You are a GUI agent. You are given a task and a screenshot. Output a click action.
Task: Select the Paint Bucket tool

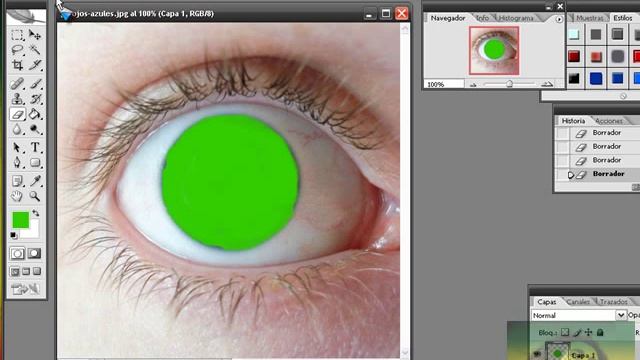click(x=35, y=114)
